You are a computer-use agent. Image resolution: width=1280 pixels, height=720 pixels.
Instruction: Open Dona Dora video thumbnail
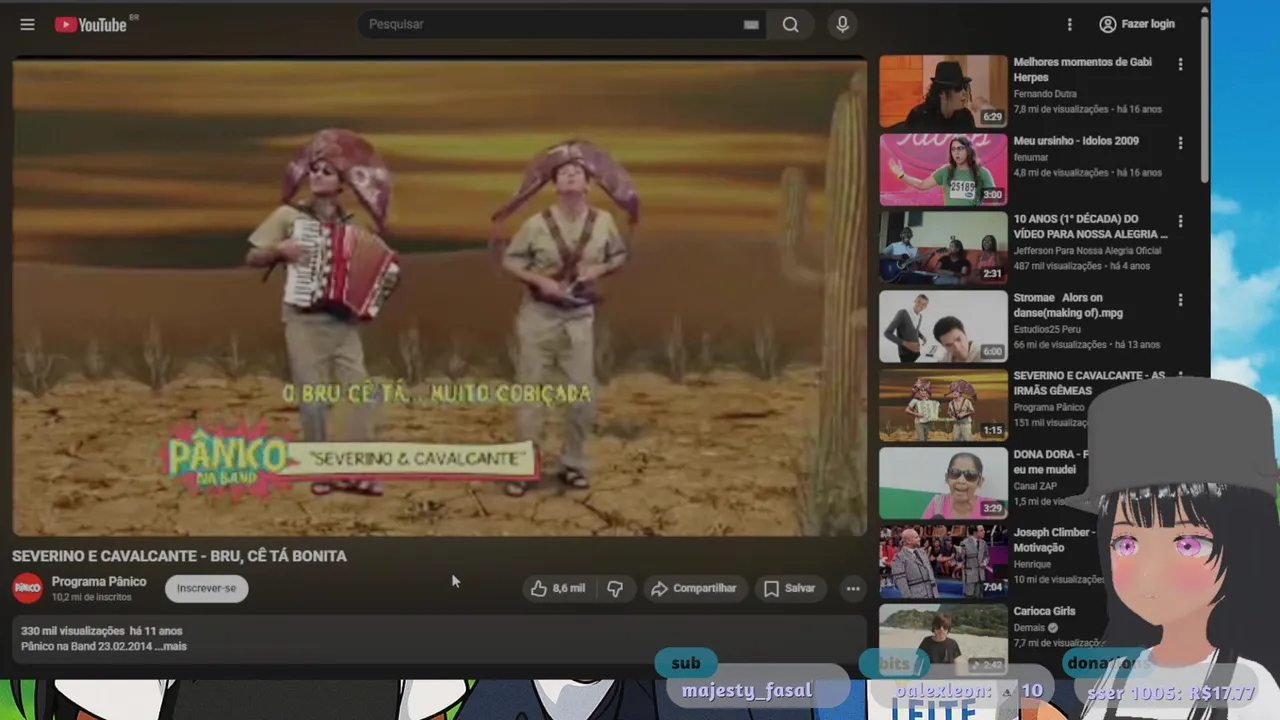point(943,483)
